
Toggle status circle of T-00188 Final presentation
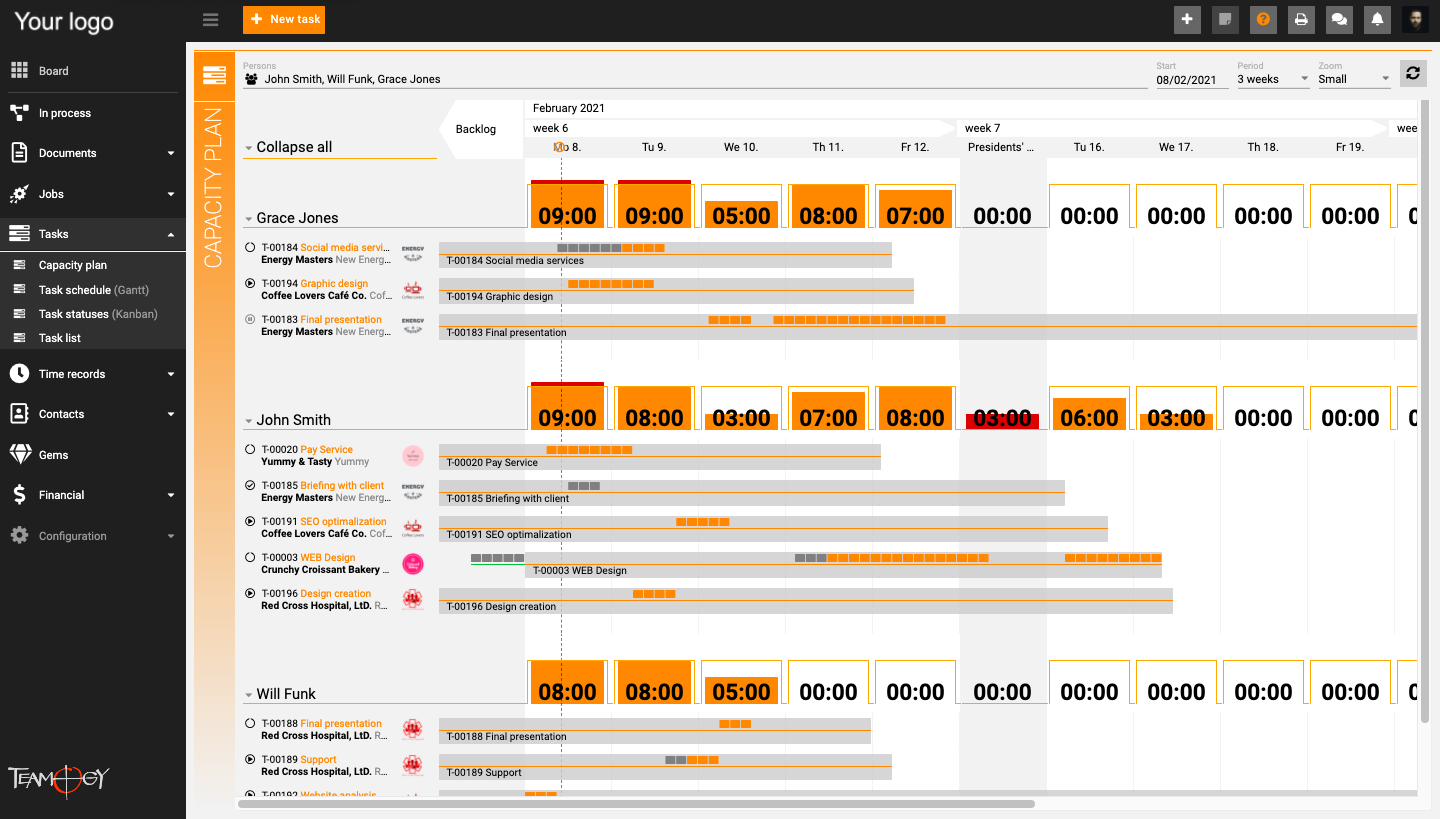[250, 723]
